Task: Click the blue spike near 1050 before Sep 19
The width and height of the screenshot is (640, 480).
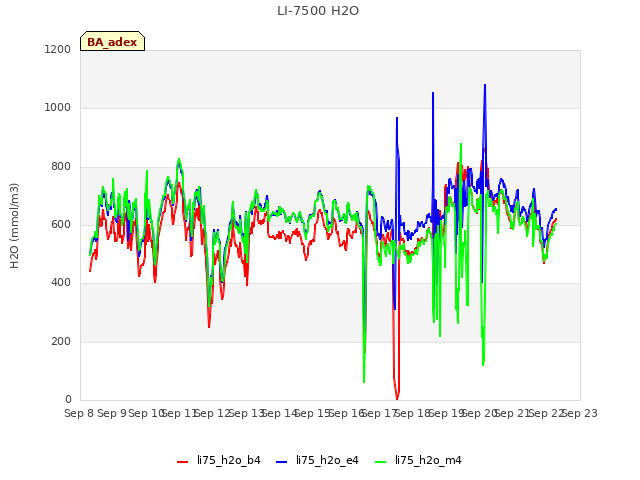Action: 433,93
